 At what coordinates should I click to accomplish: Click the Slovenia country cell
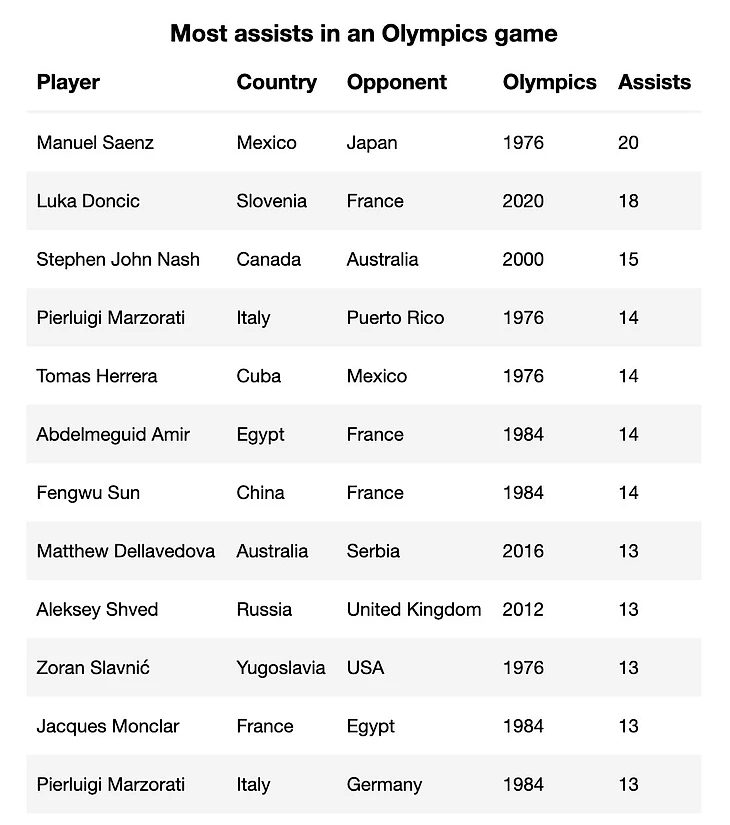[x=272, y=201]
